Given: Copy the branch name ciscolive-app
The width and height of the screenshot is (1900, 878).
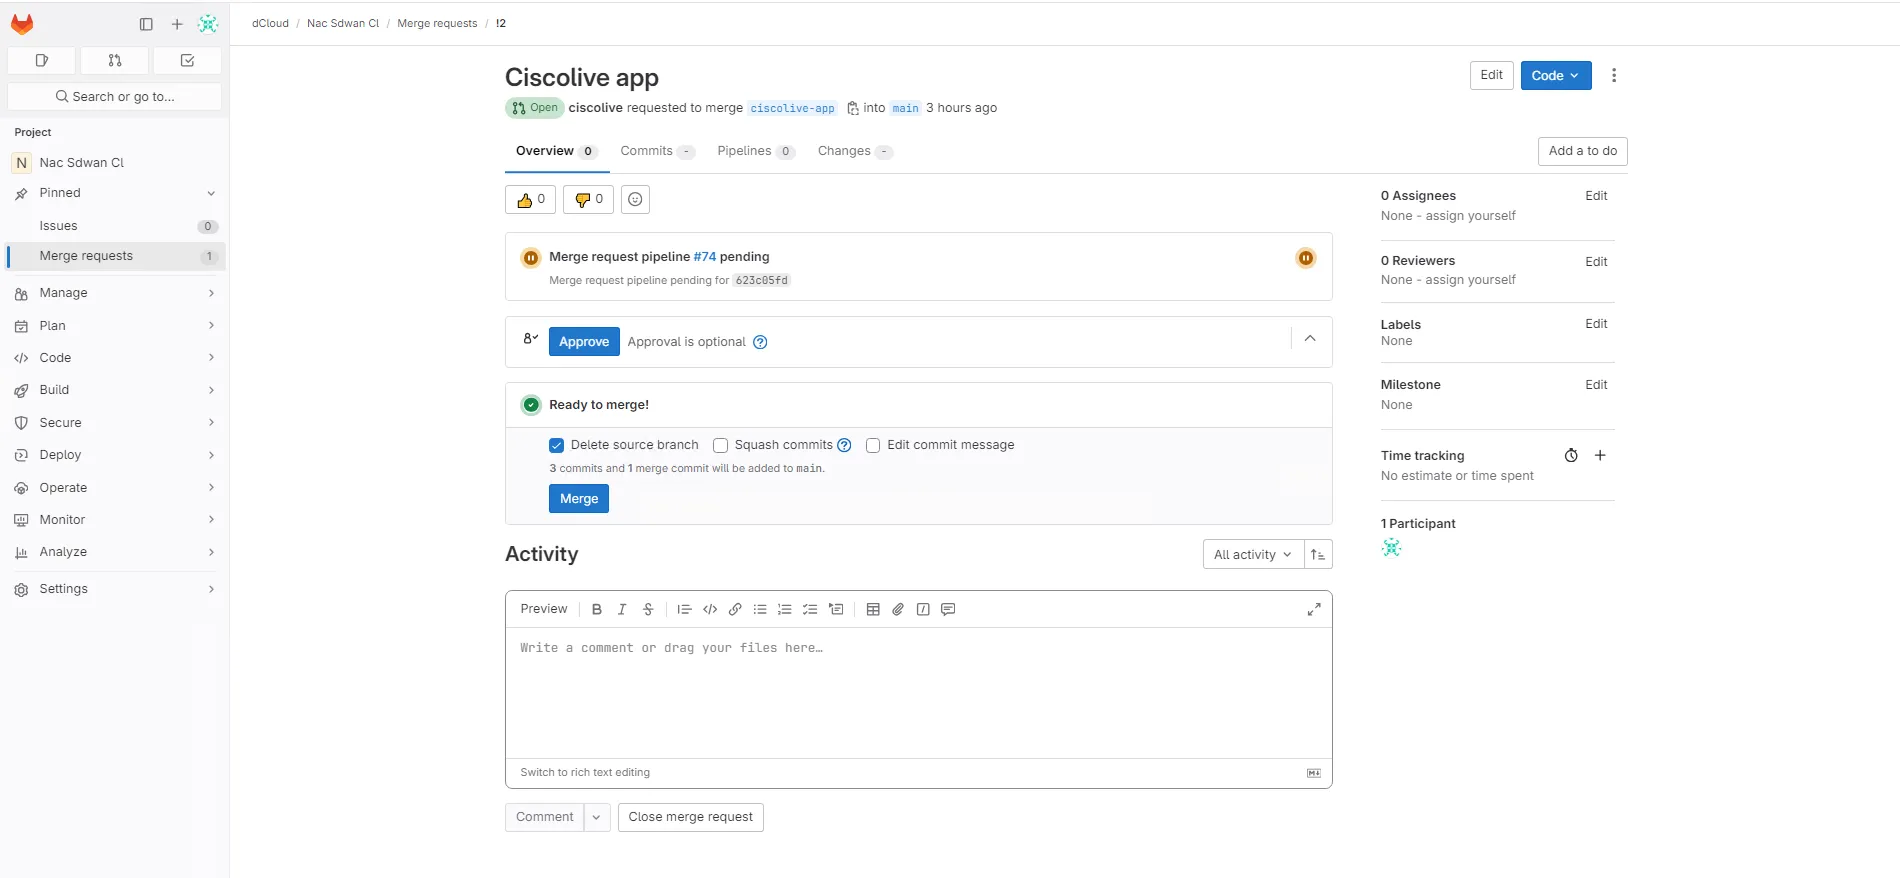Looking at the screenshot, I should pyautogui.click(x=852, y=108).
